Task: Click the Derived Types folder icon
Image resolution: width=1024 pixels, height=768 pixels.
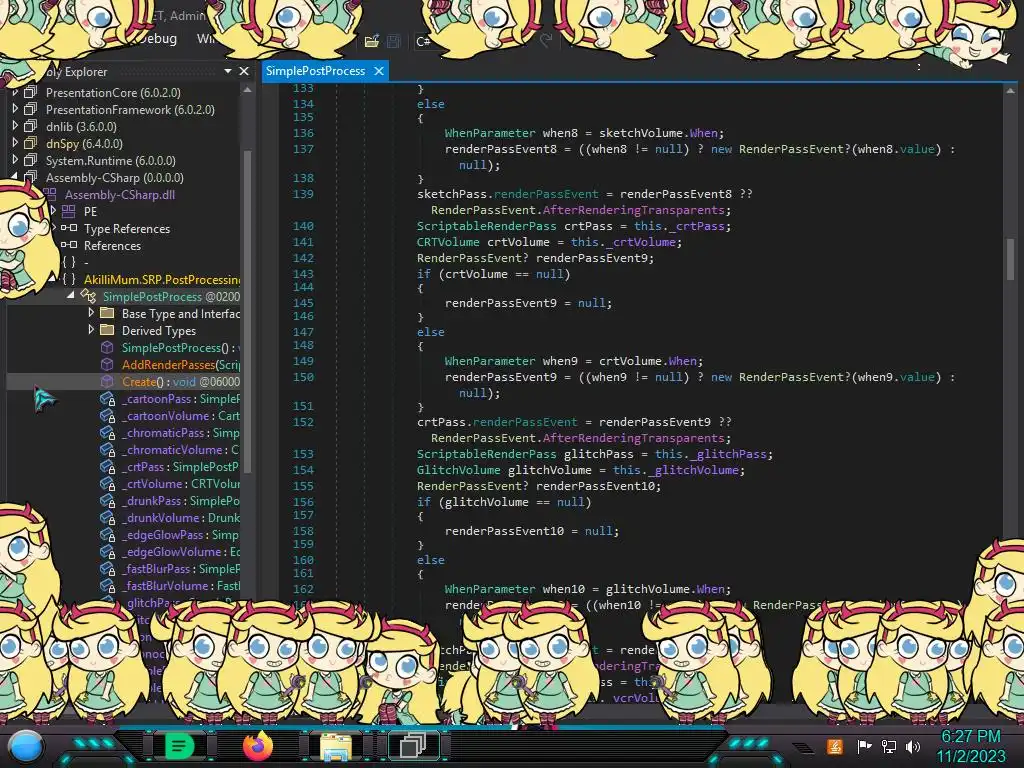Action: pyautogui.click(x=107, y=330)
